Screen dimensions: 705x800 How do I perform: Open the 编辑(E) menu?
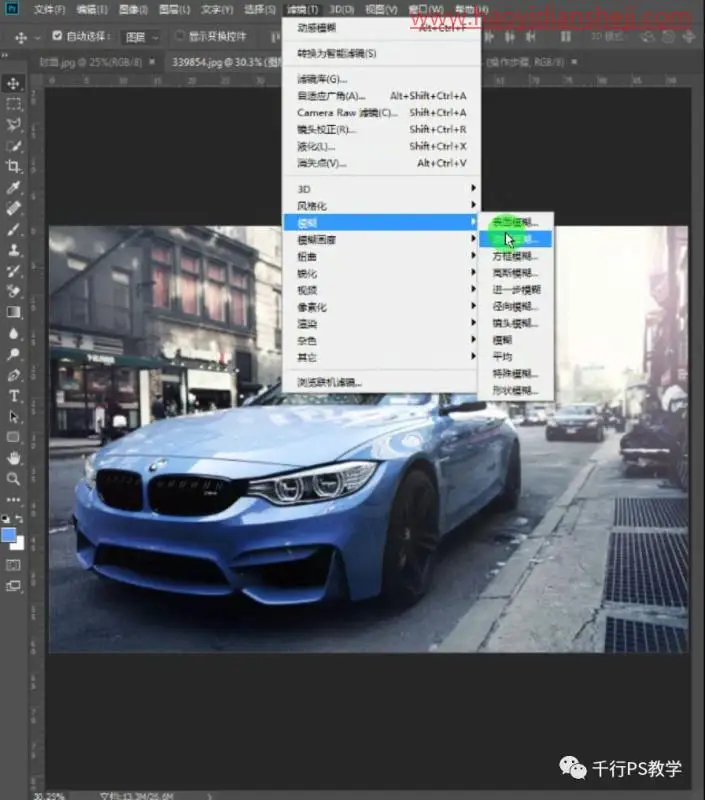[x=92, y=9]
